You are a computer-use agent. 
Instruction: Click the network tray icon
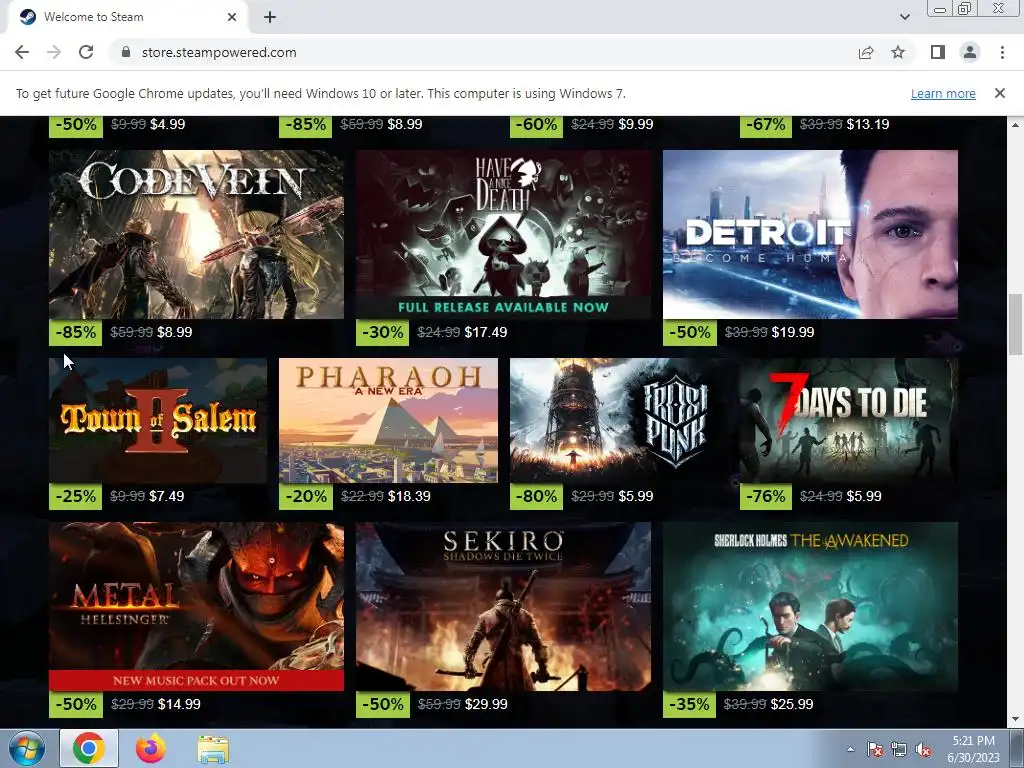pyautogui.click(x=899, y=749)
